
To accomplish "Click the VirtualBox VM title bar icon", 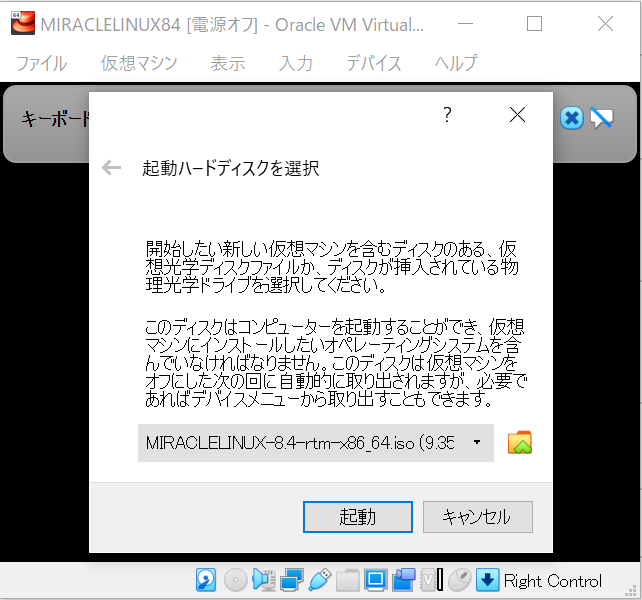I will pos(23,23).
